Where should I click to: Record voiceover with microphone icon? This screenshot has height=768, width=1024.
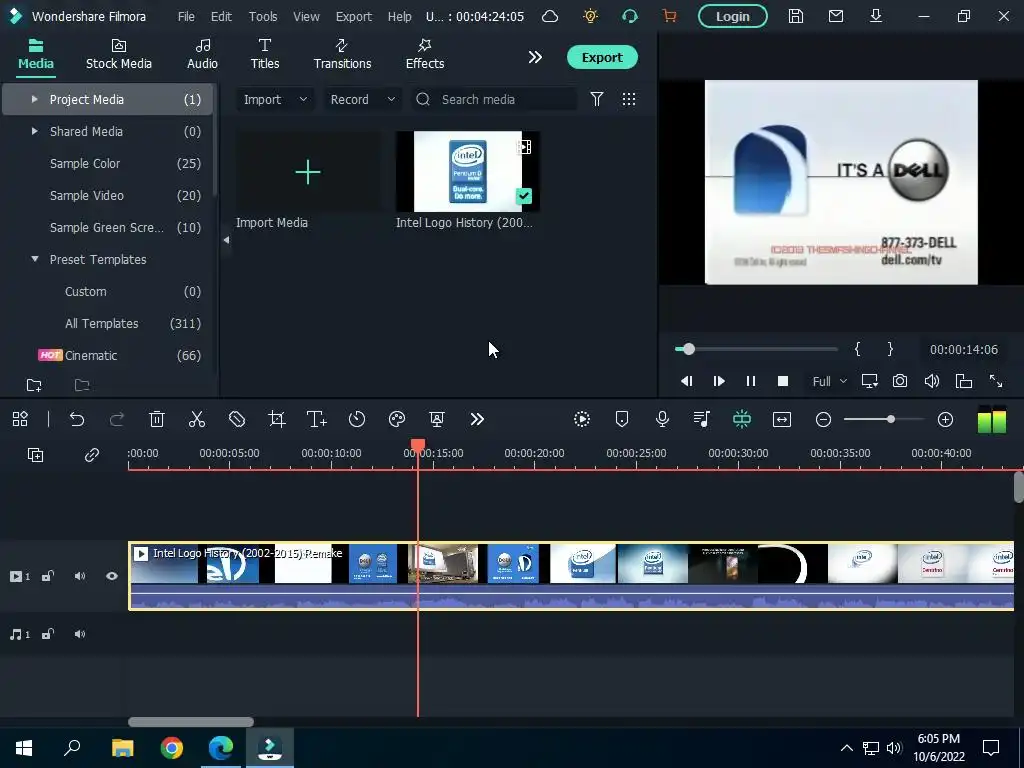coord(662,419)
